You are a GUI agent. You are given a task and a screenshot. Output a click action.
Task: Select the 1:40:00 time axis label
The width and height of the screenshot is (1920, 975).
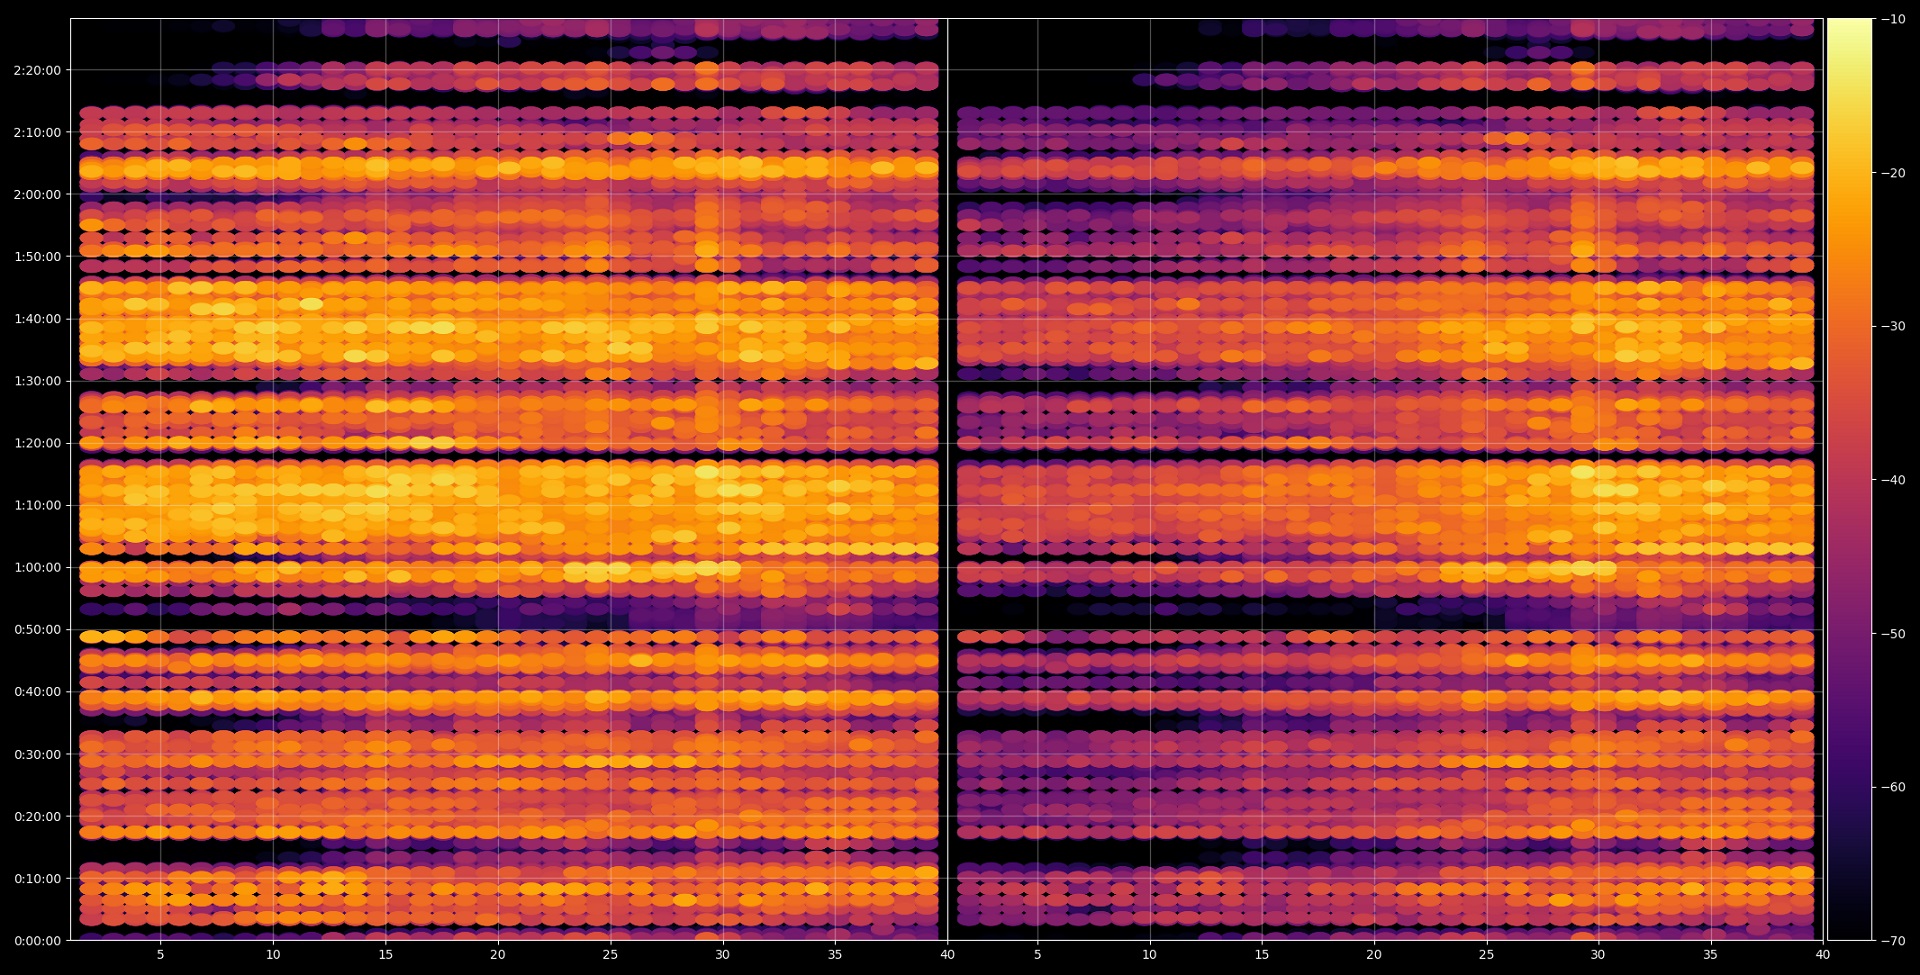pyautogui.click(x=37, y=320)
